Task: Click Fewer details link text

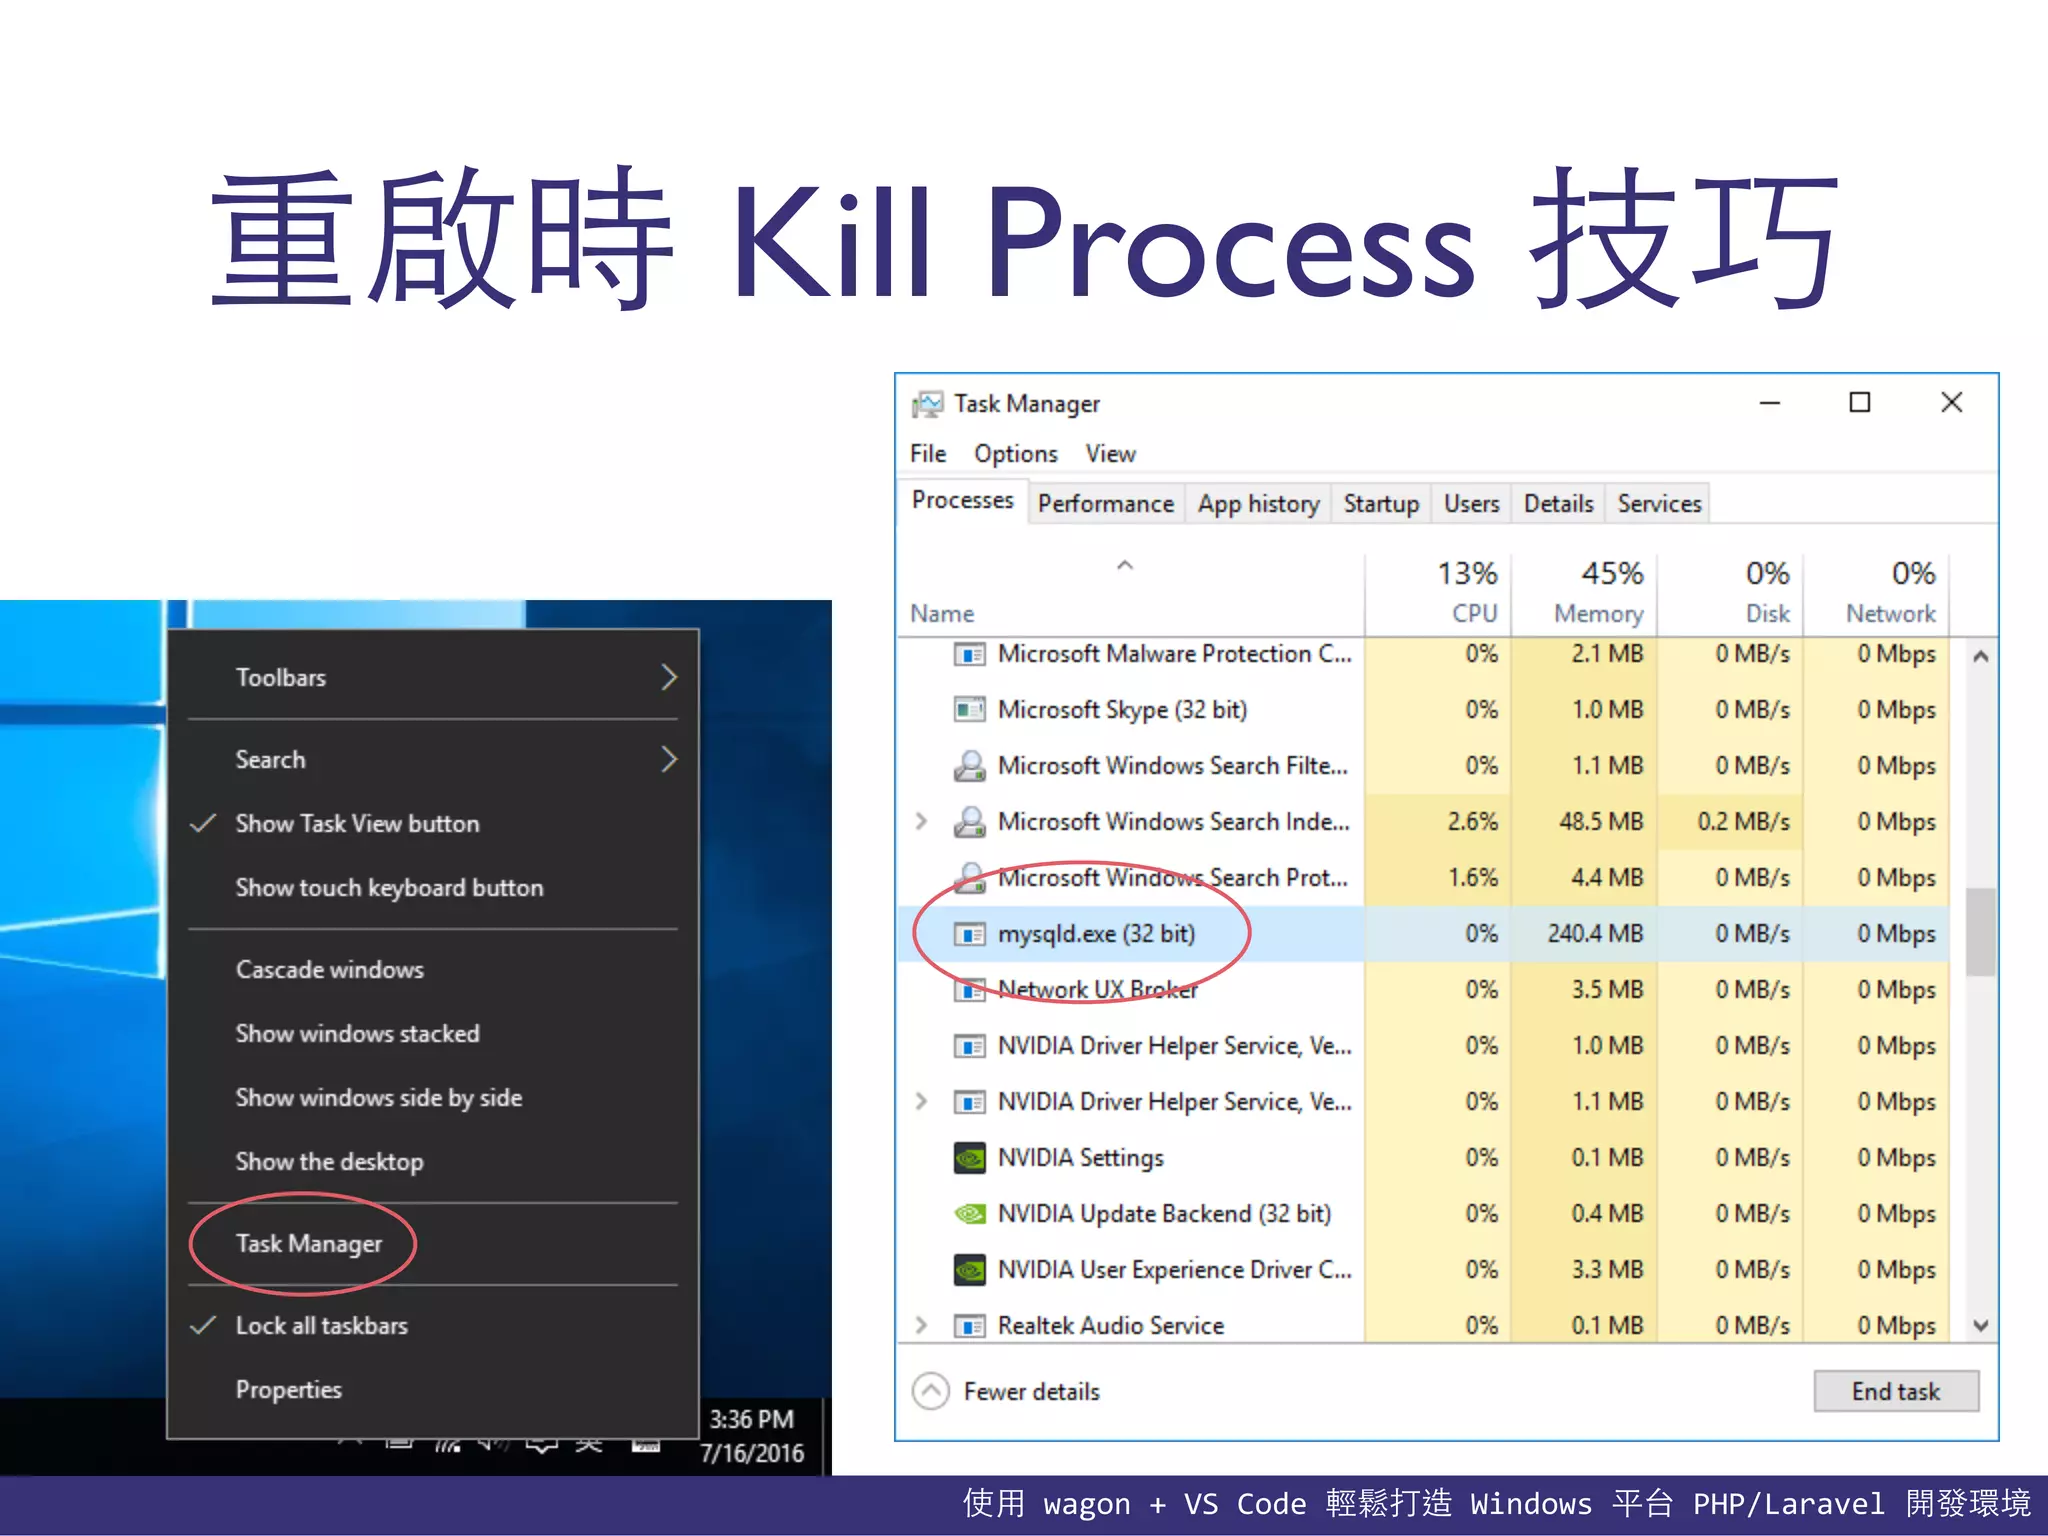Action: pyautogui.click(x=1032, y=1392)
